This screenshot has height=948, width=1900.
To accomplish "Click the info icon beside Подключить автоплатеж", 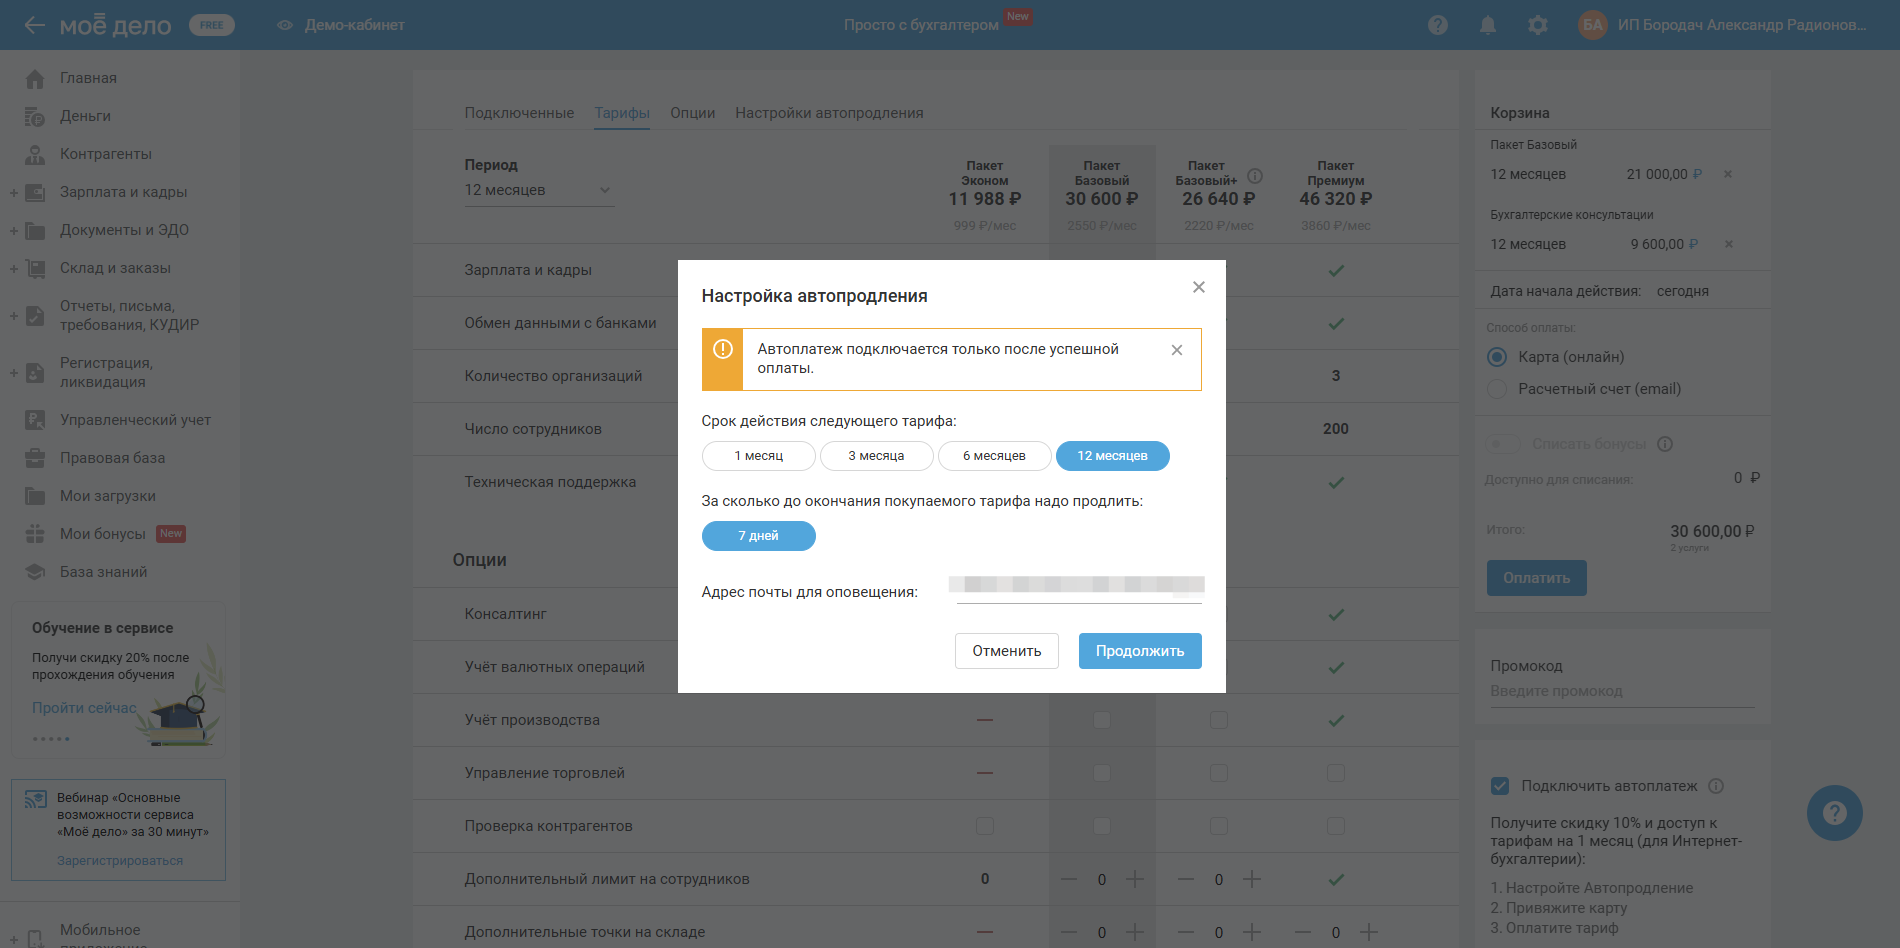I will tap(1716, 786).
